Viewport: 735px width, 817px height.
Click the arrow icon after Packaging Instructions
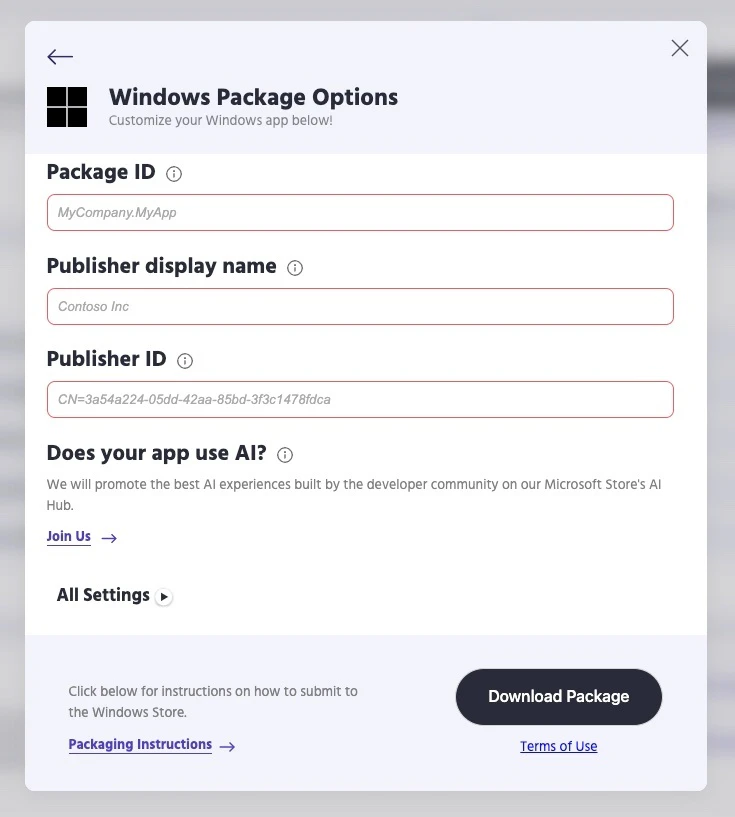227,746
